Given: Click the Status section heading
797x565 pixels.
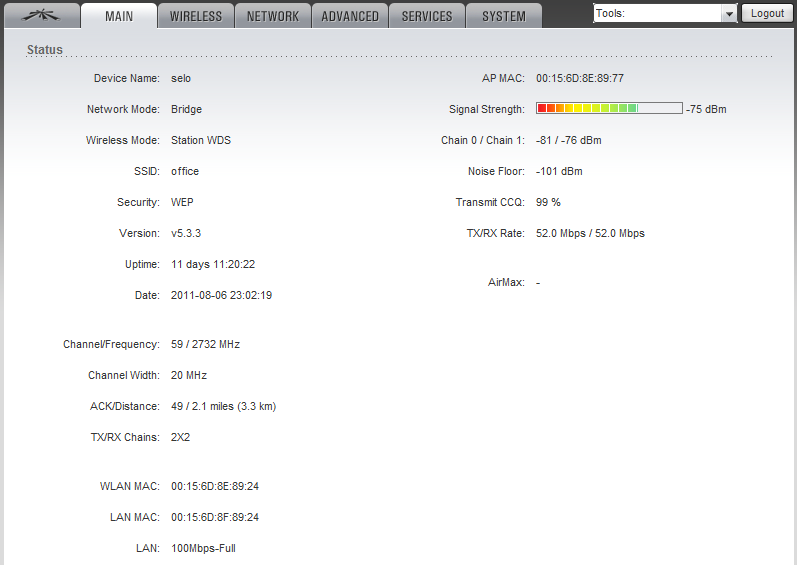Looking at the screenshot, I should pos(45,50).
